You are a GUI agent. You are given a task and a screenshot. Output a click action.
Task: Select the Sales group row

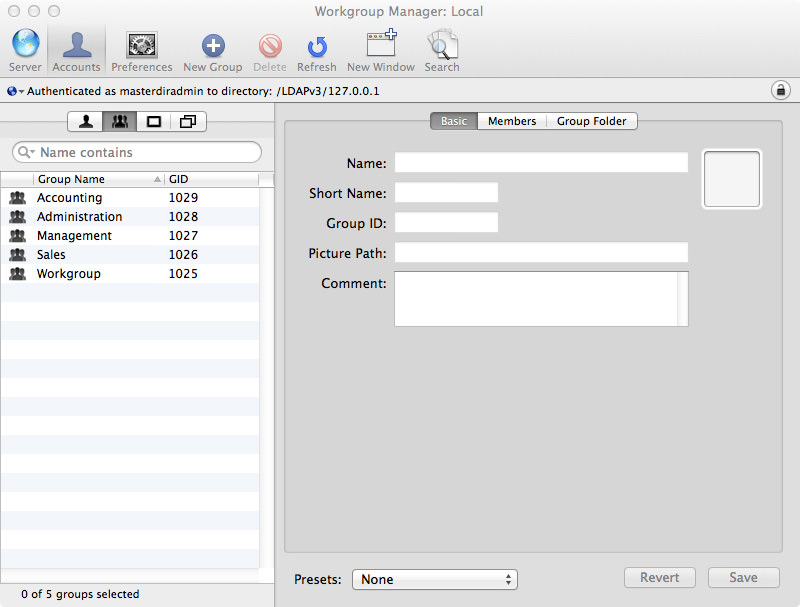point(130,254)
